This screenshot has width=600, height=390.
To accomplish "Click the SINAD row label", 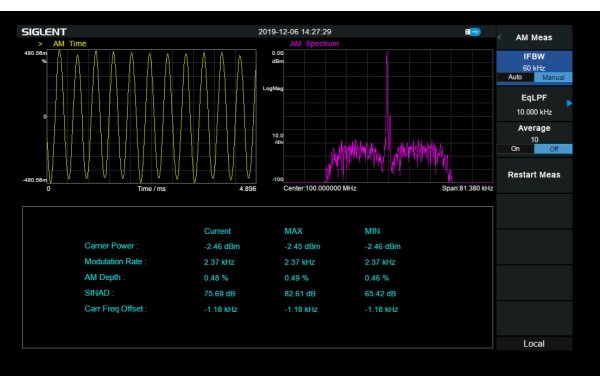I will pos(99,293).
